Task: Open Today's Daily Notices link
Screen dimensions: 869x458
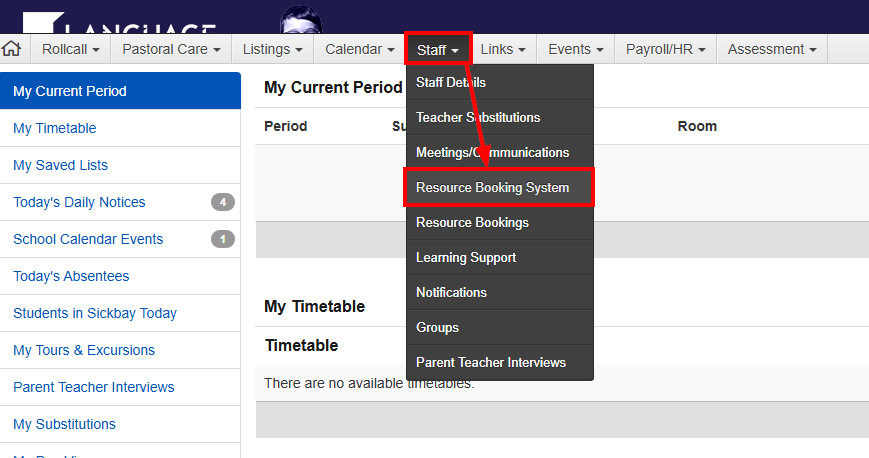Action: click(x=79, y=202)
